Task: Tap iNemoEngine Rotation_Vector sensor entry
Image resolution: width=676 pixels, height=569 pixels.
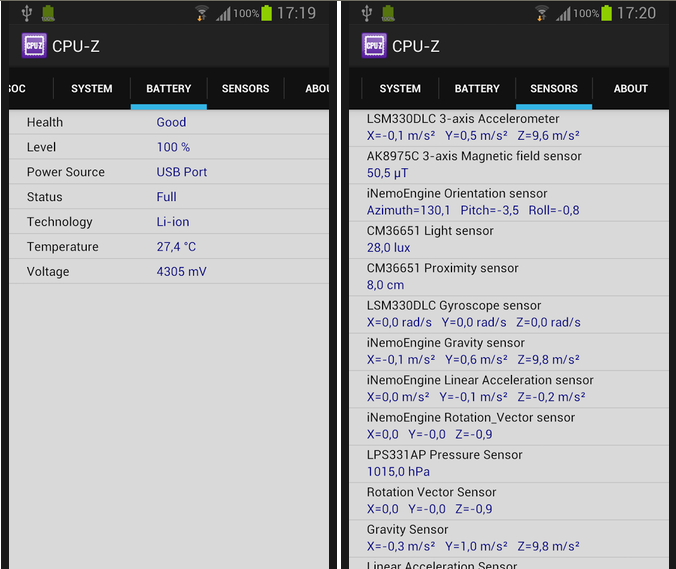Action: (x=509, y=427)
